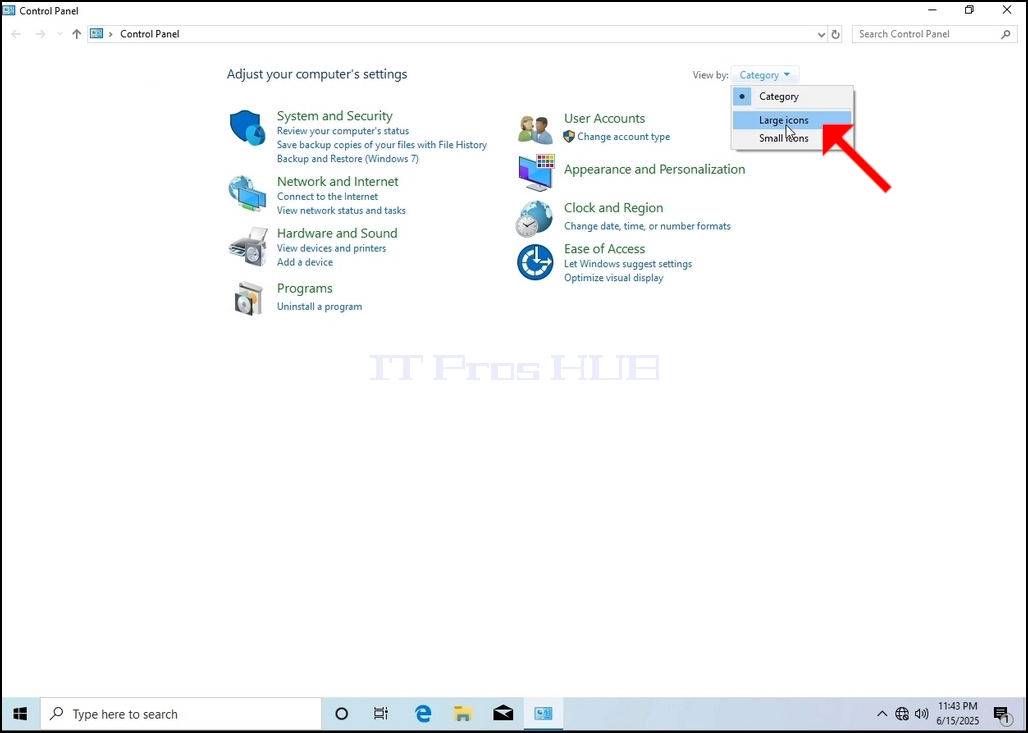Open Backup and Restore (Windows 7)
Viewport: 1028px width, 733px height.
pyautogui.click(x=347, y=159)
